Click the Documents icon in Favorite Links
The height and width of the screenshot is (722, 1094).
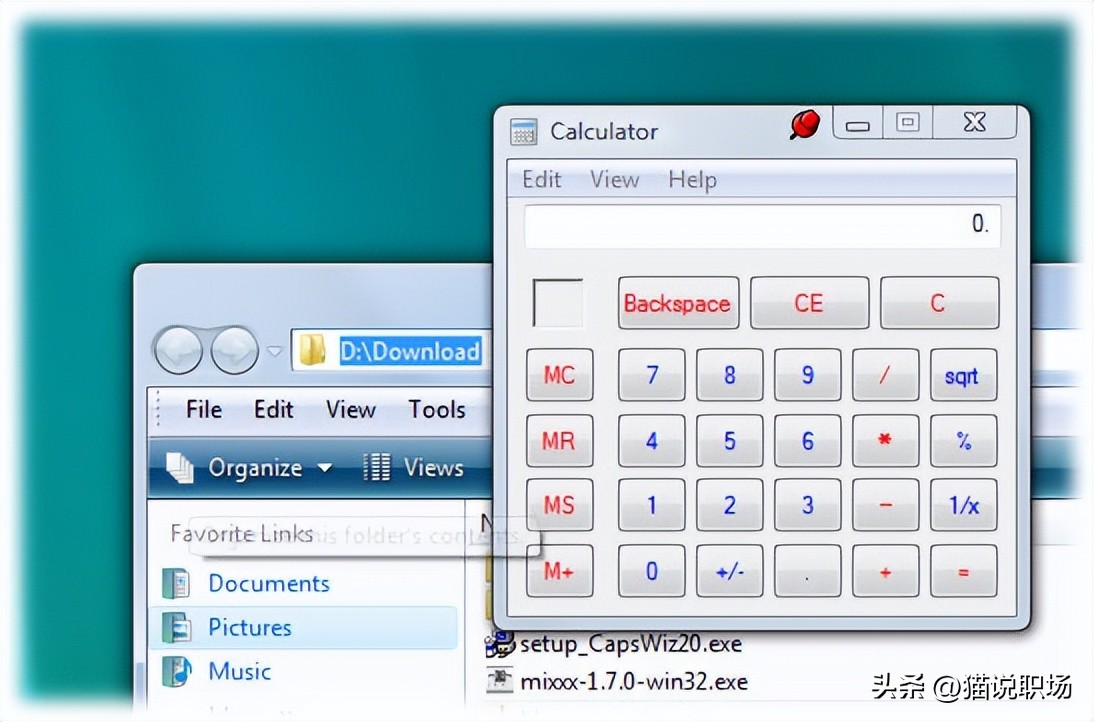coord(176,584)
